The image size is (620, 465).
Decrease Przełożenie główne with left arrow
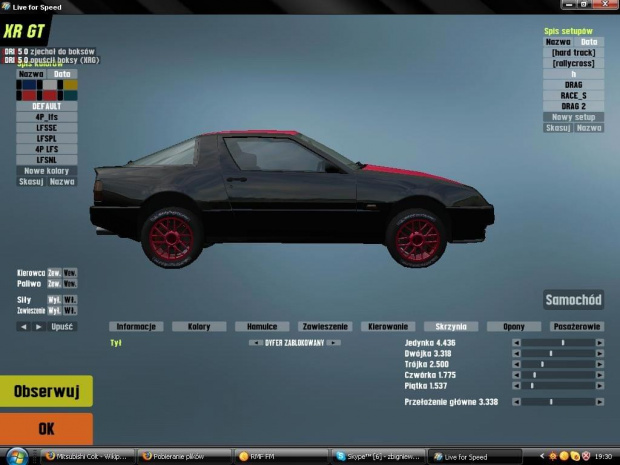[516, 402]
